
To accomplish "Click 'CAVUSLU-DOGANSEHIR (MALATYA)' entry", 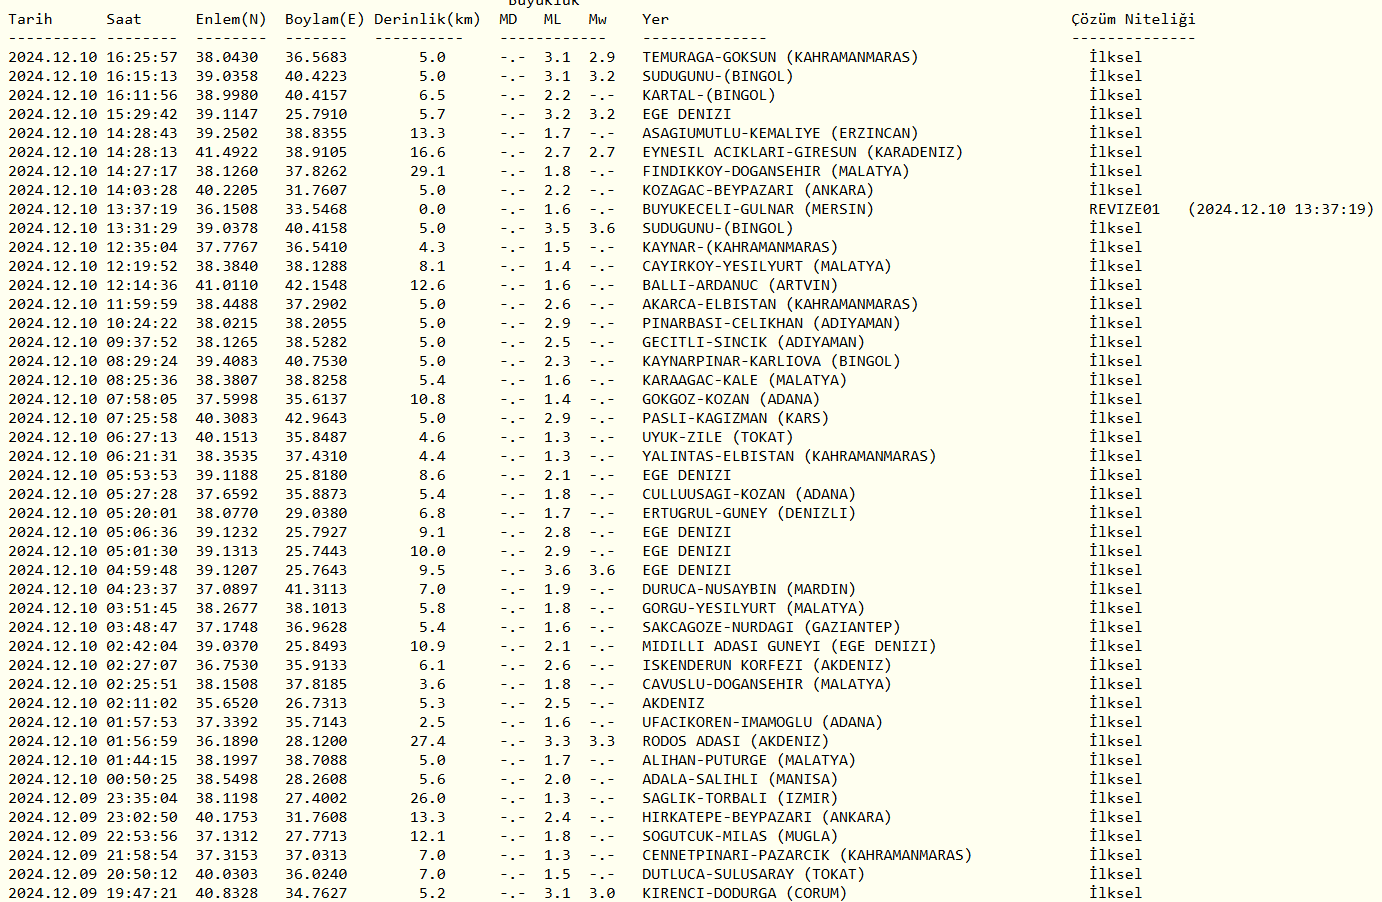I will click(x=766, y=684).
